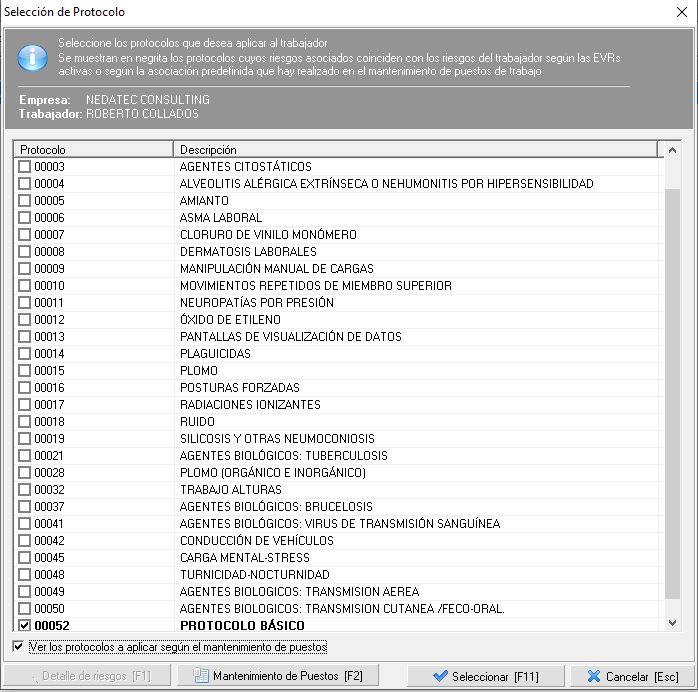698x692 pixels.
Task: Sort by the Descripción column header
Action: coord(415,150)
